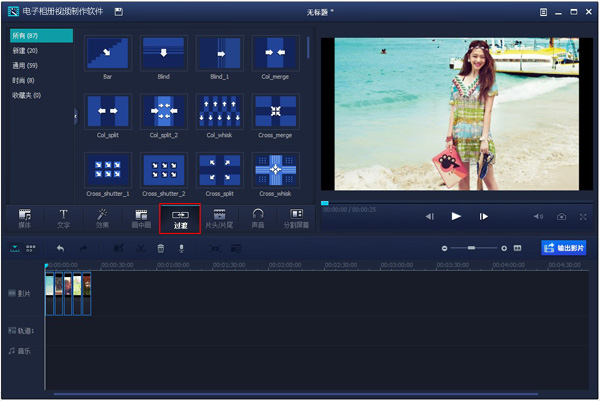Viewport: 600px width, 401px height.
Task: Delete the selected clip with trash icon
Action: tap(161, 249)
